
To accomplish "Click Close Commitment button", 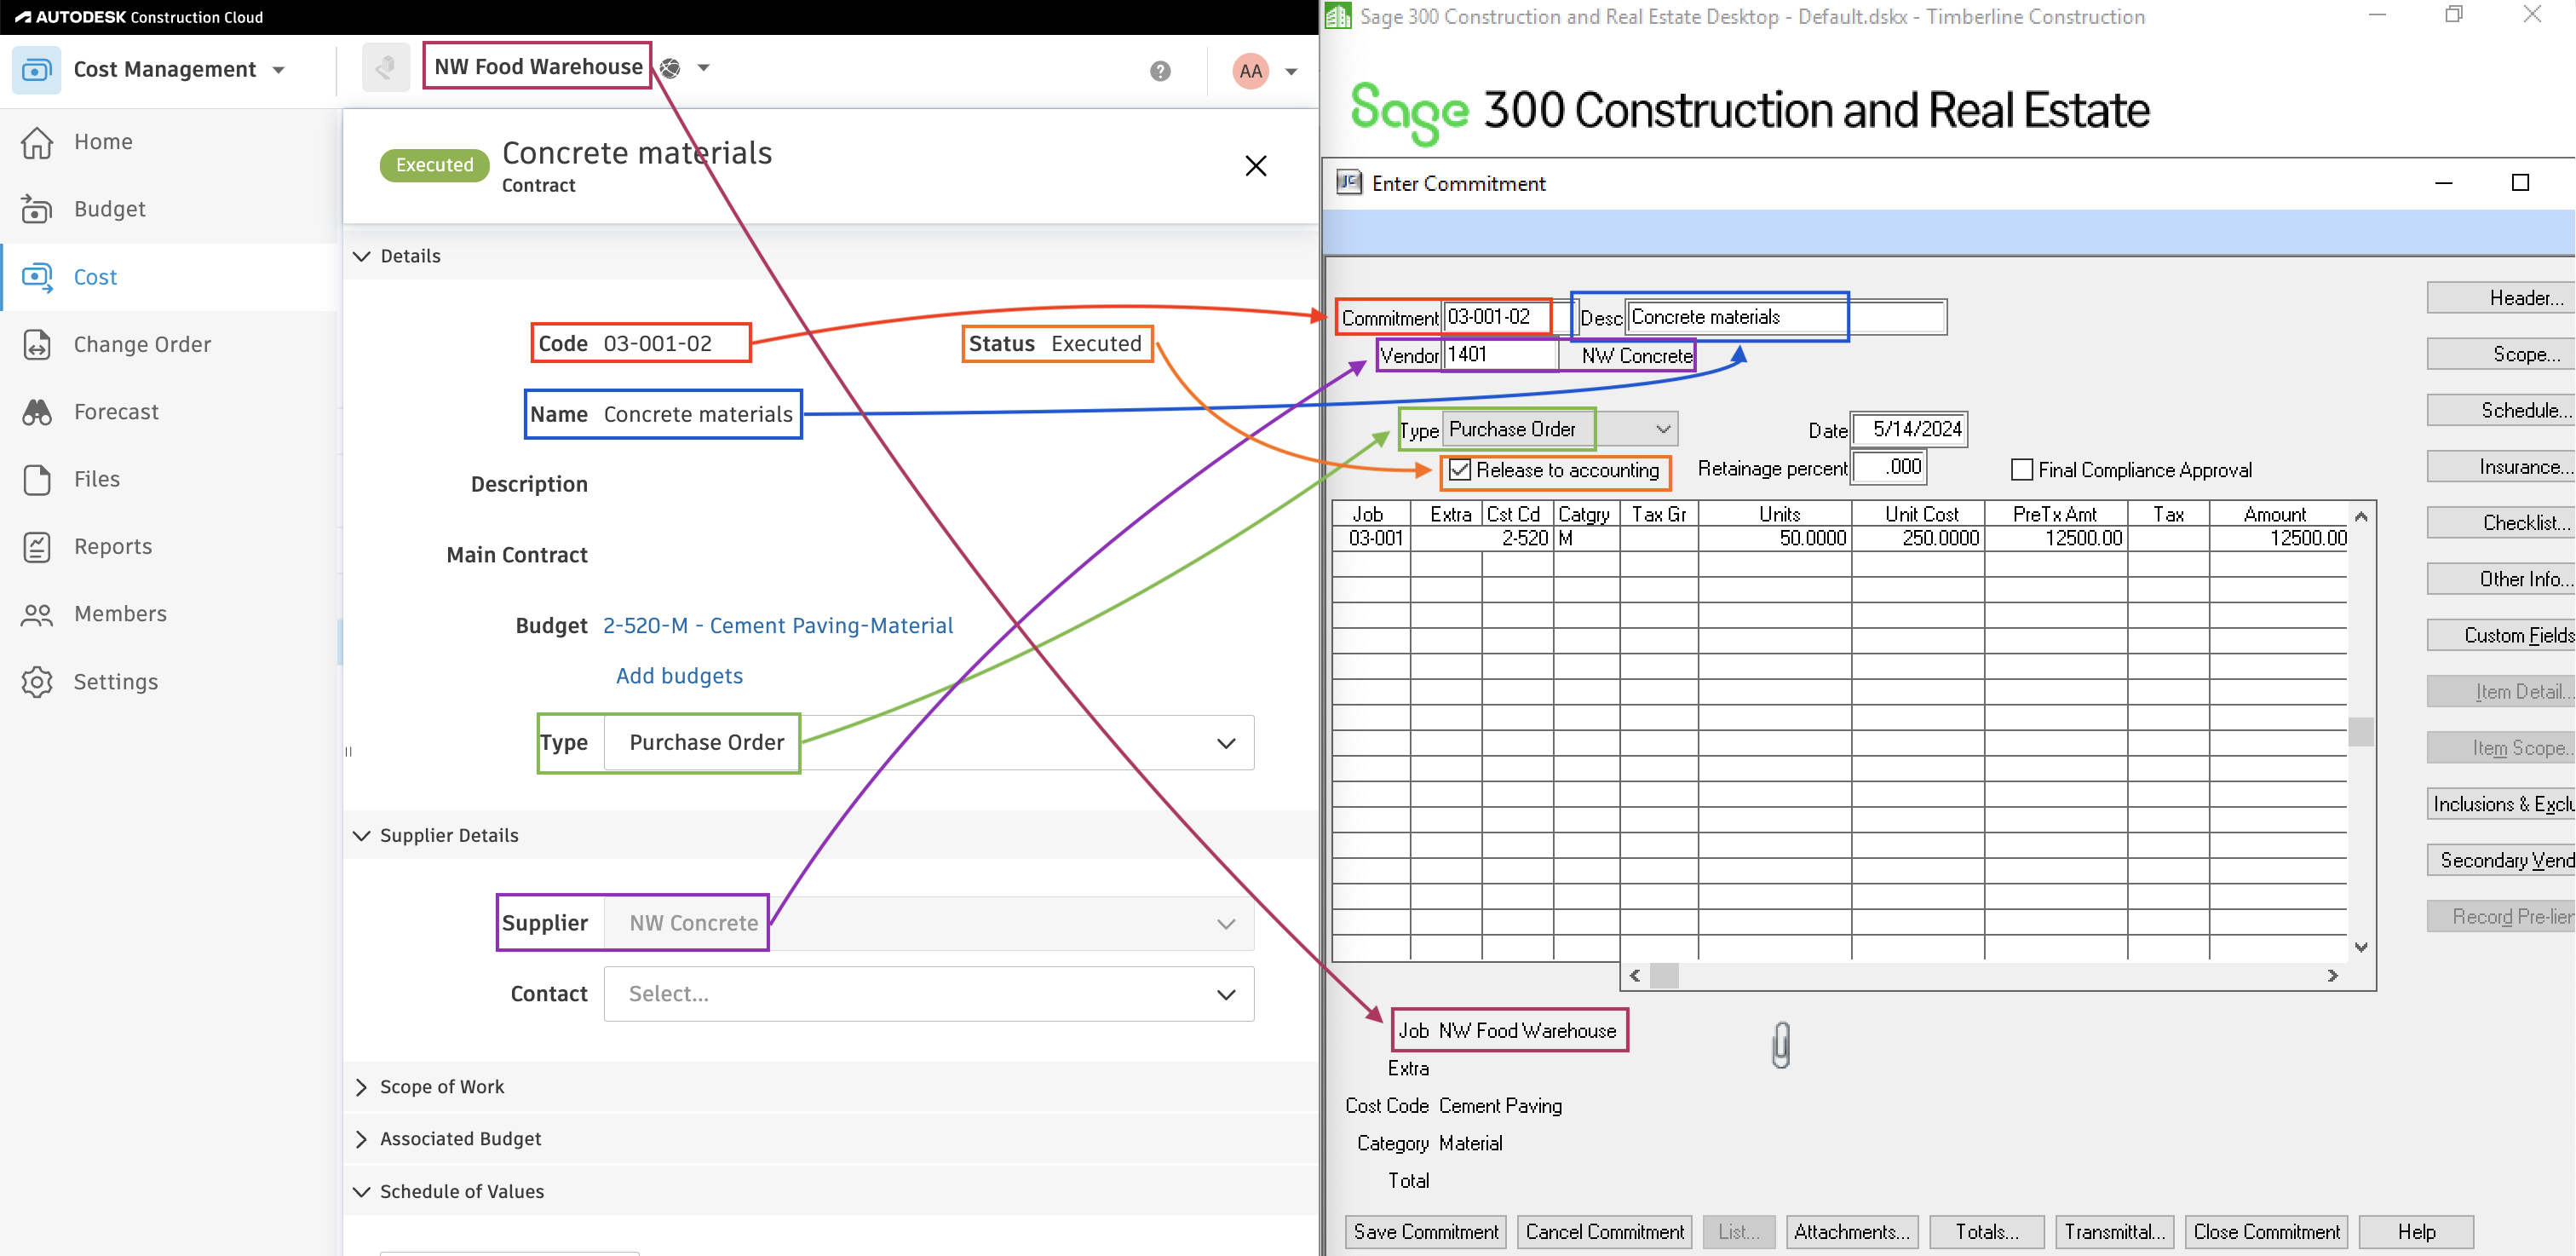I will tap(2266, 1232).
